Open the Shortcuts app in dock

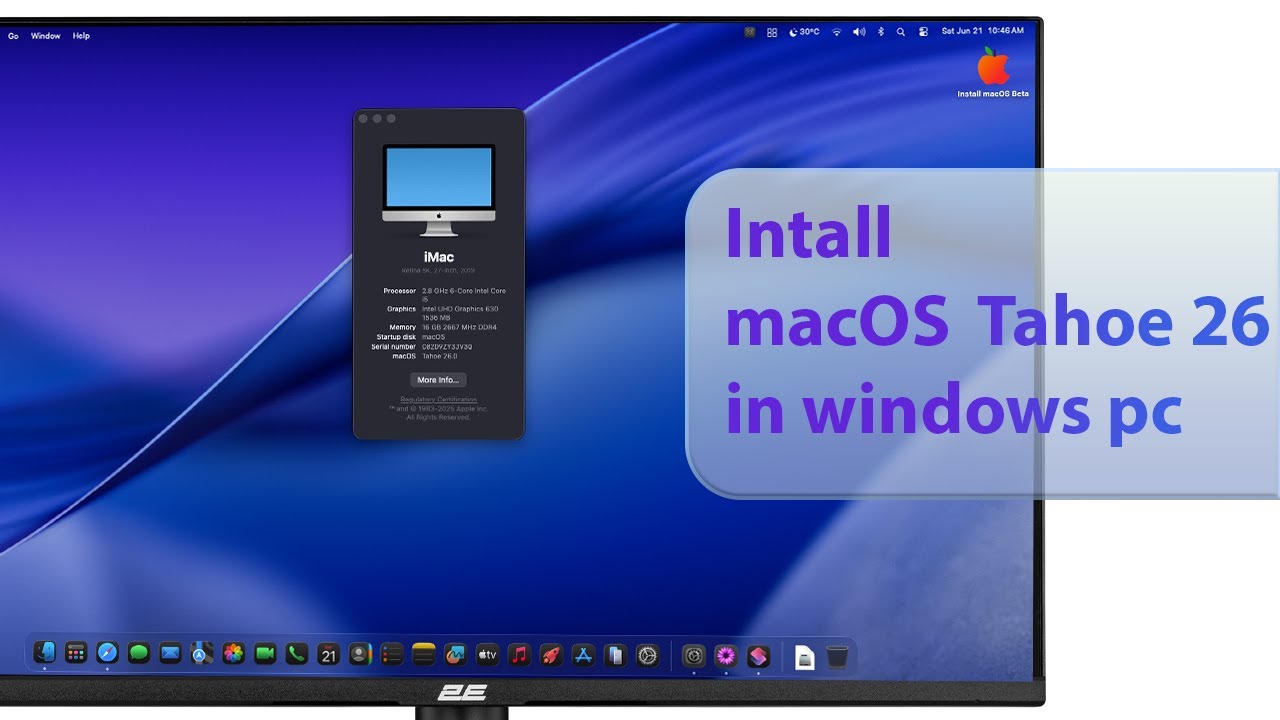[x=758, y=656]
